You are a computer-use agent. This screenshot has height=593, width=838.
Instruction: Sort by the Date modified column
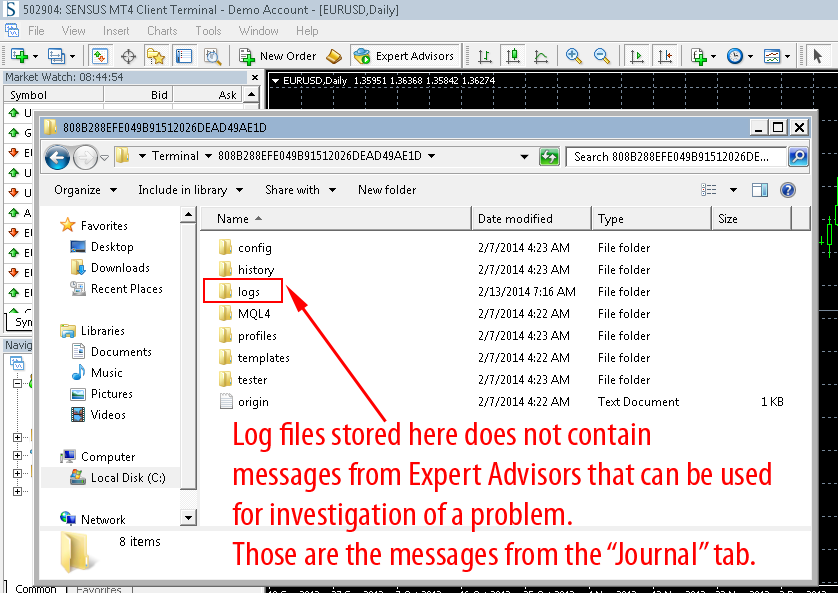[531, 219]
